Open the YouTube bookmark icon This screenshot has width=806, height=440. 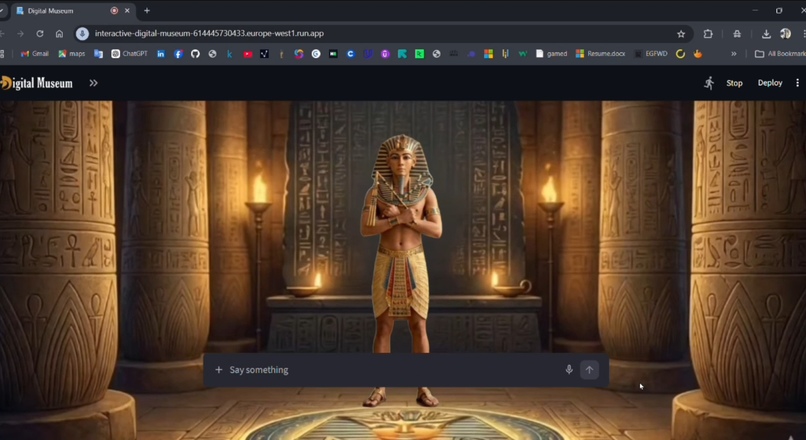[x=248, y=53]
